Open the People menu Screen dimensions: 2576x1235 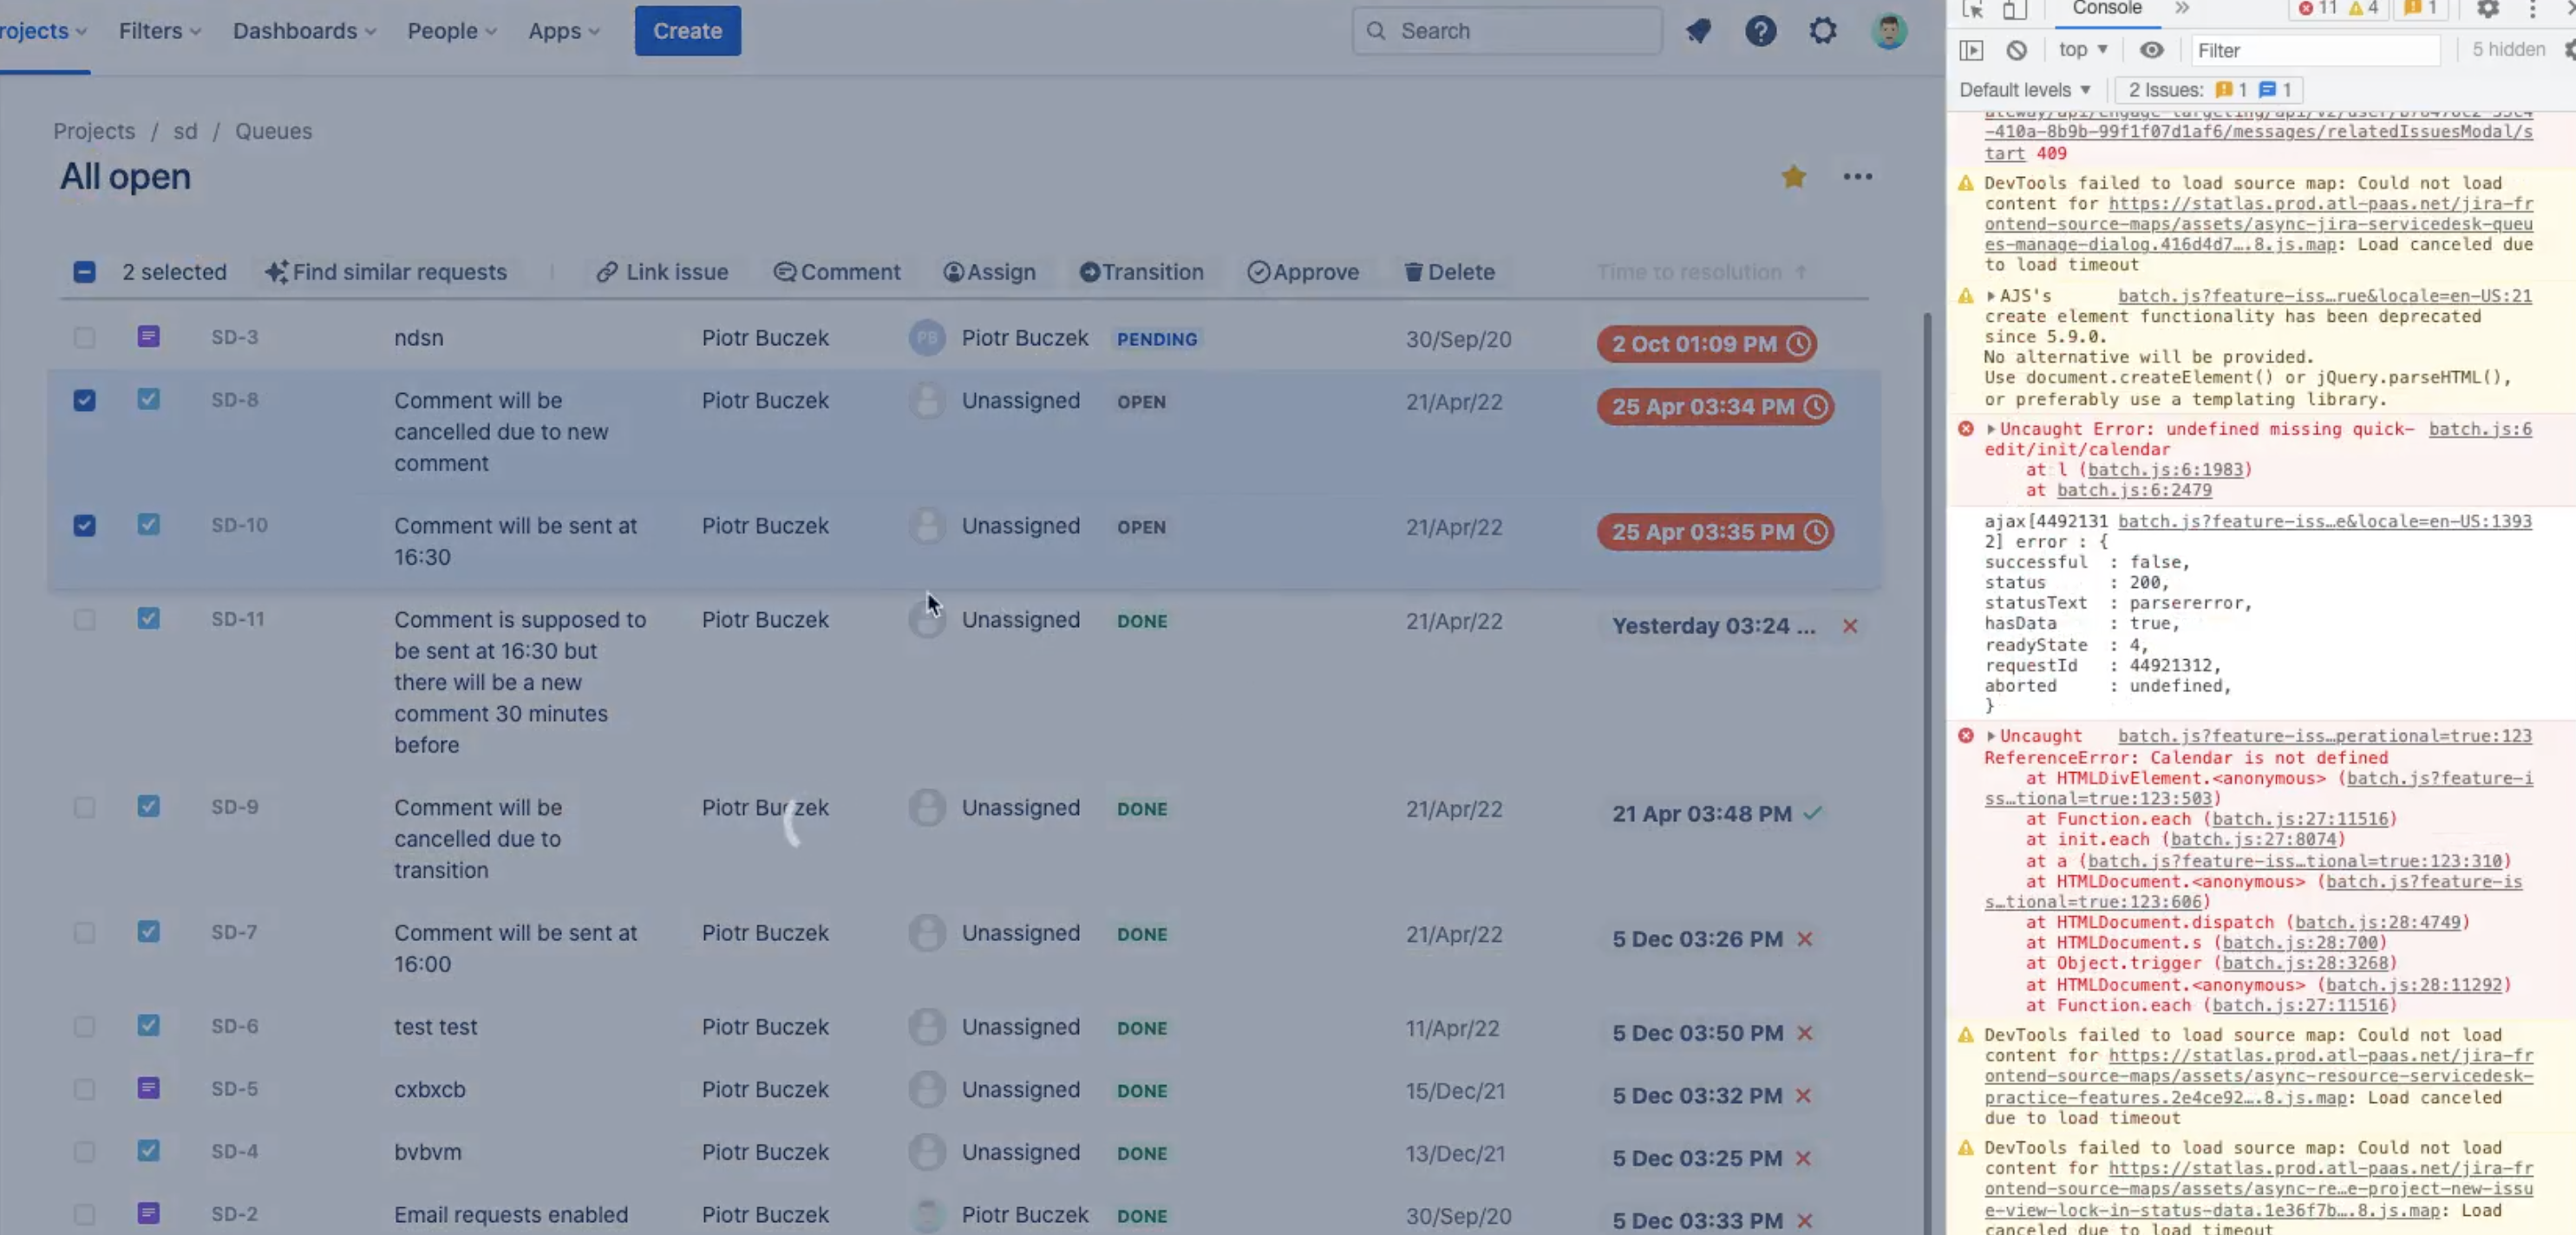click(x=451, y=31)
